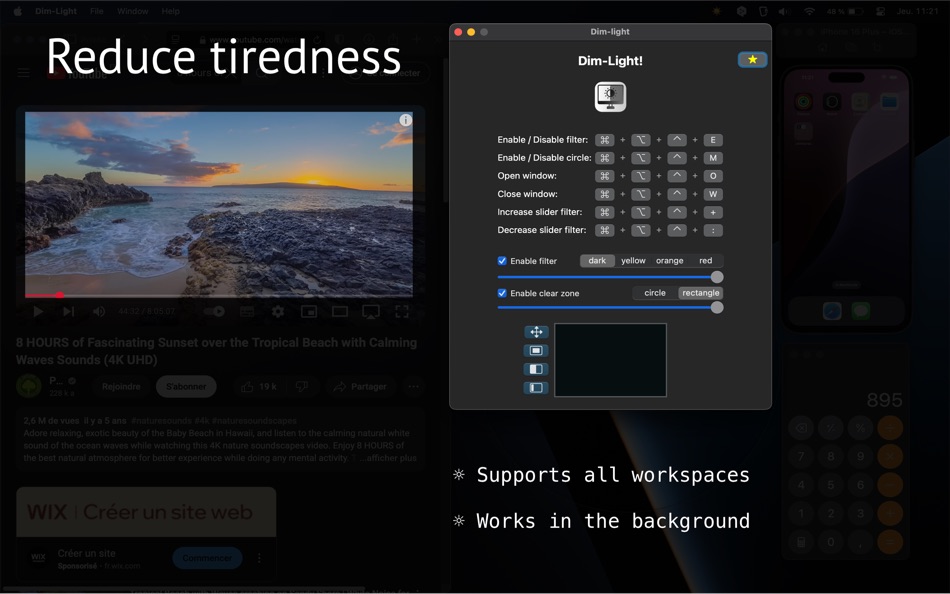Image resolution: width=950 pixels, height=594 pixels.
Task: Click the yellow star button in Dim-light
Action: point(752,59)
